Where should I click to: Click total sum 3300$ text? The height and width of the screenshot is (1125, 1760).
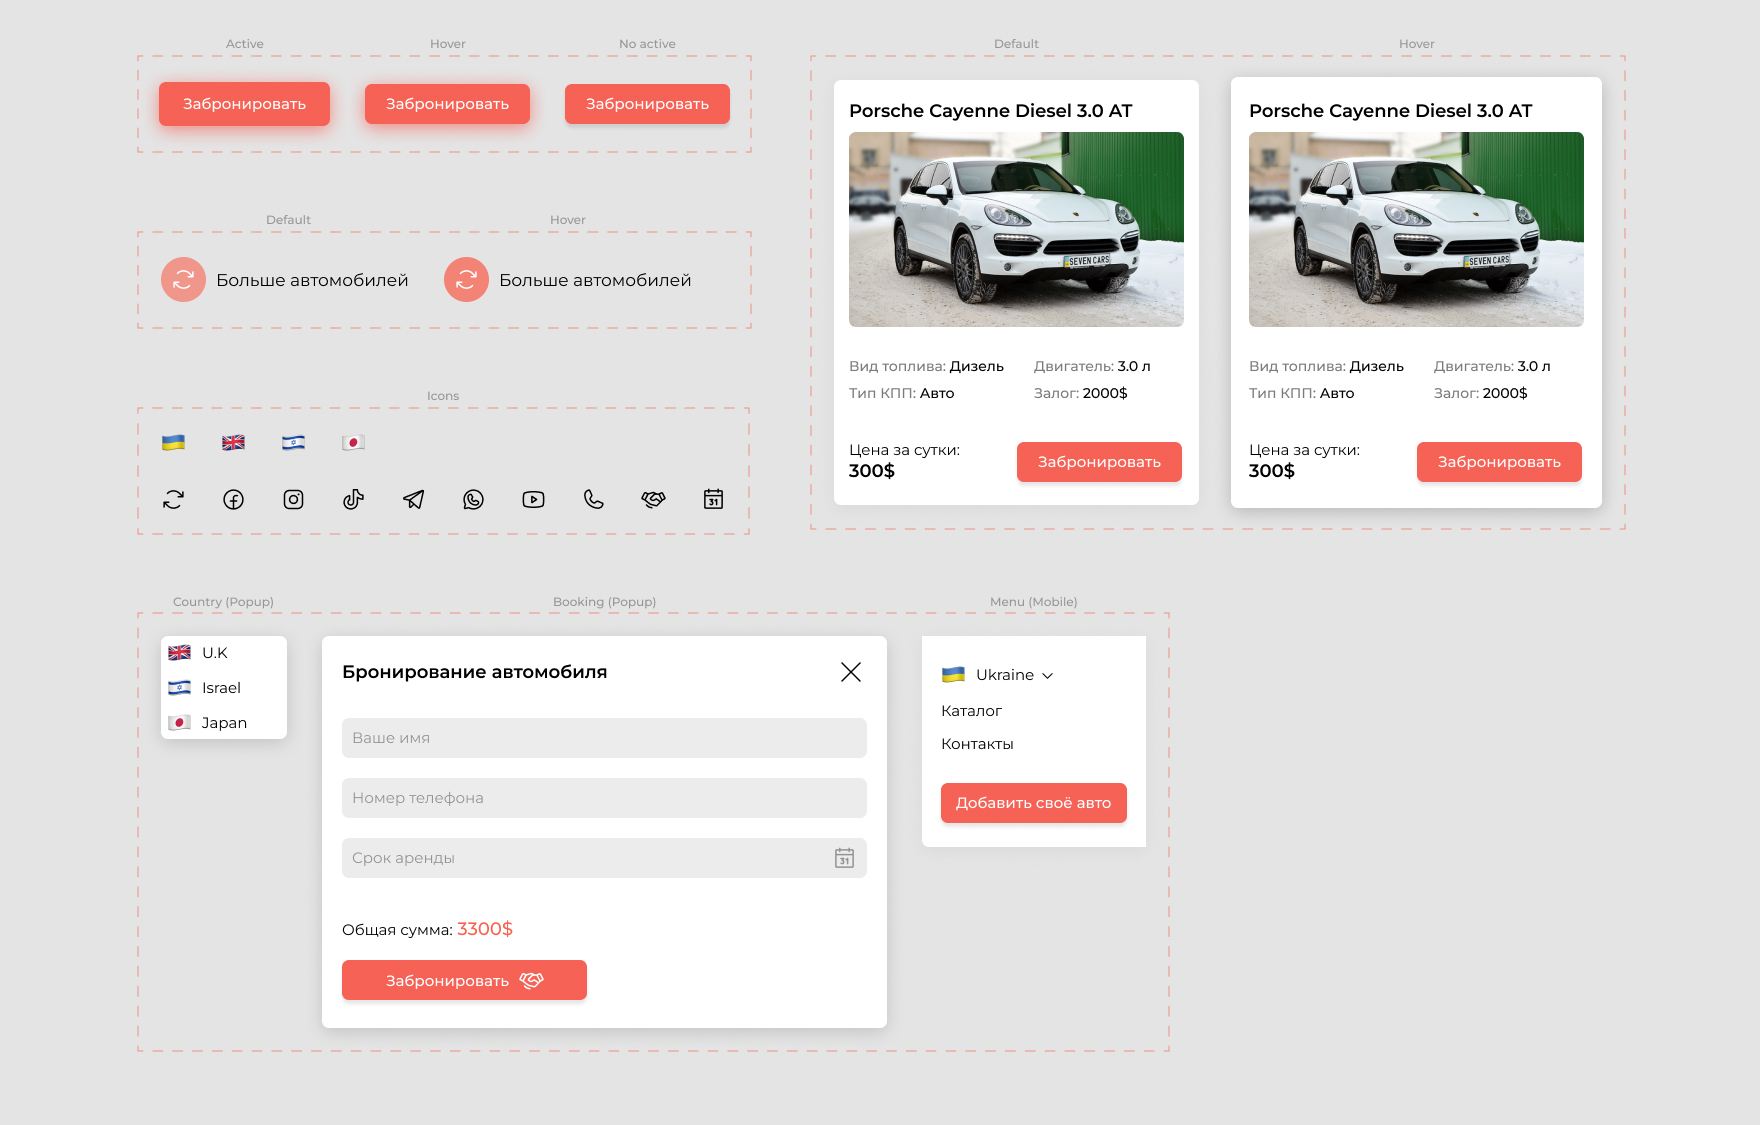(485, 929)
